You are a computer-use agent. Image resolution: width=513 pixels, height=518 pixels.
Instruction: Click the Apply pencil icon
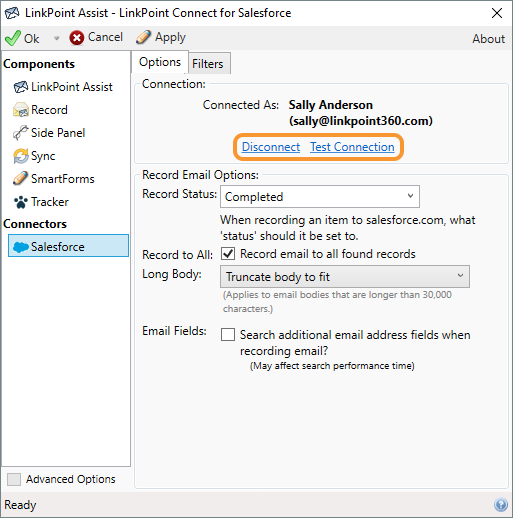[x=143, y=37]
